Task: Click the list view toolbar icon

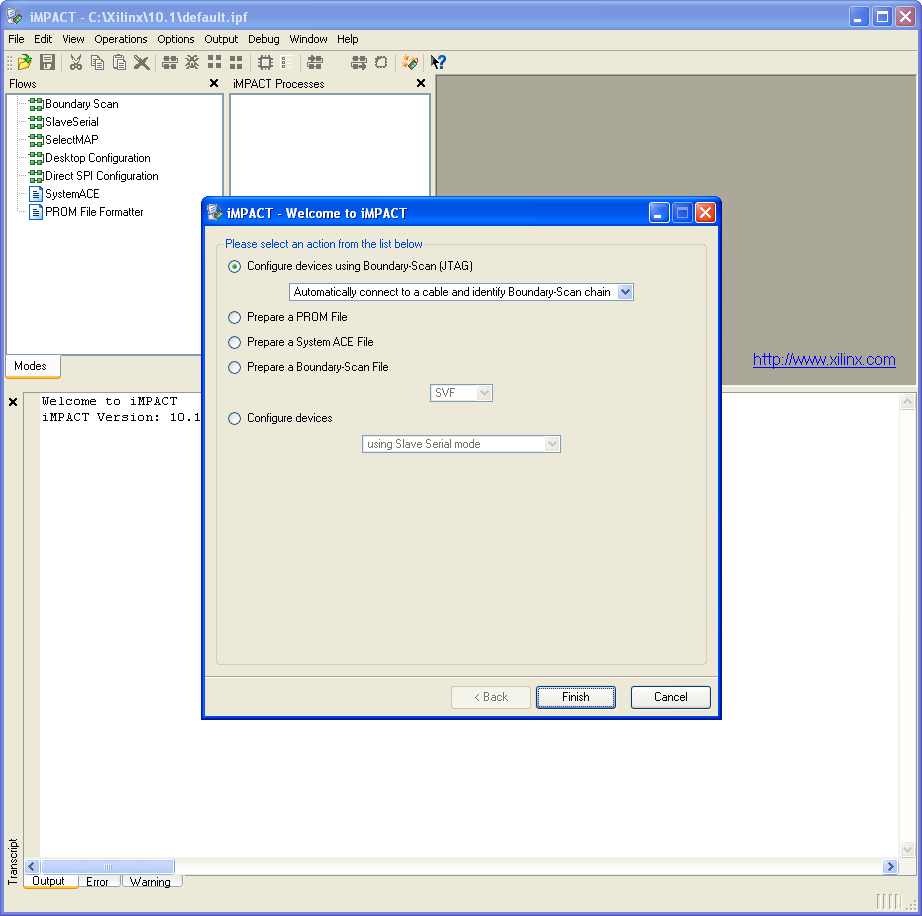Action: point(287,62)
